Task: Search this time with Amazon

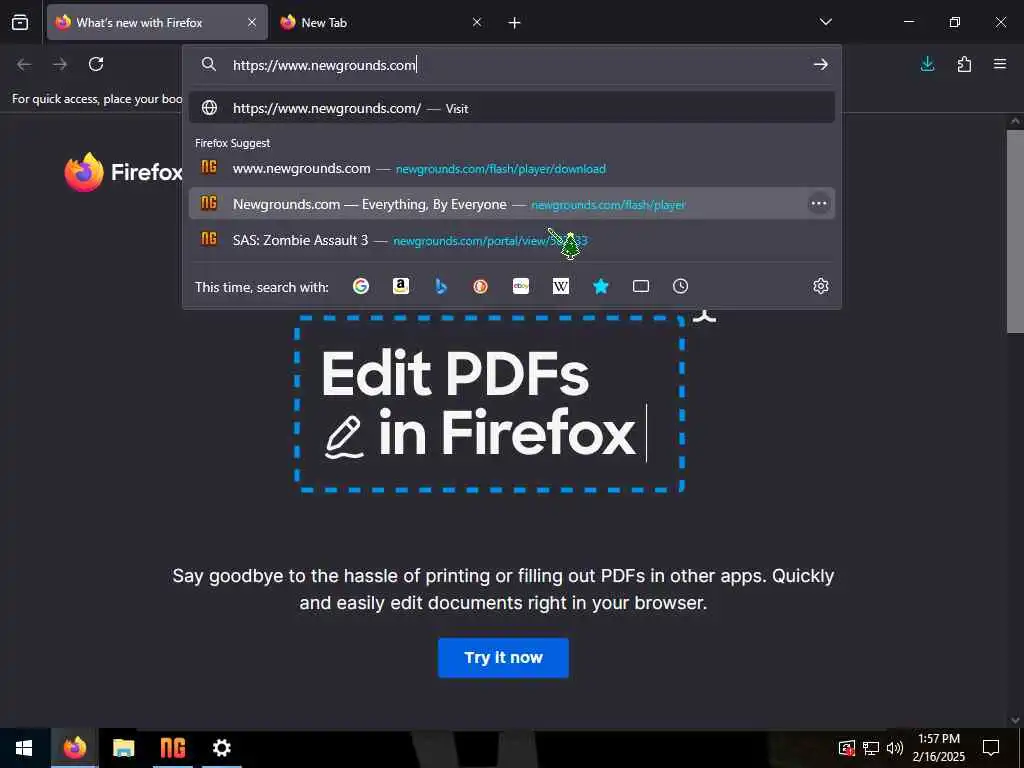Action: click(401, 286)
